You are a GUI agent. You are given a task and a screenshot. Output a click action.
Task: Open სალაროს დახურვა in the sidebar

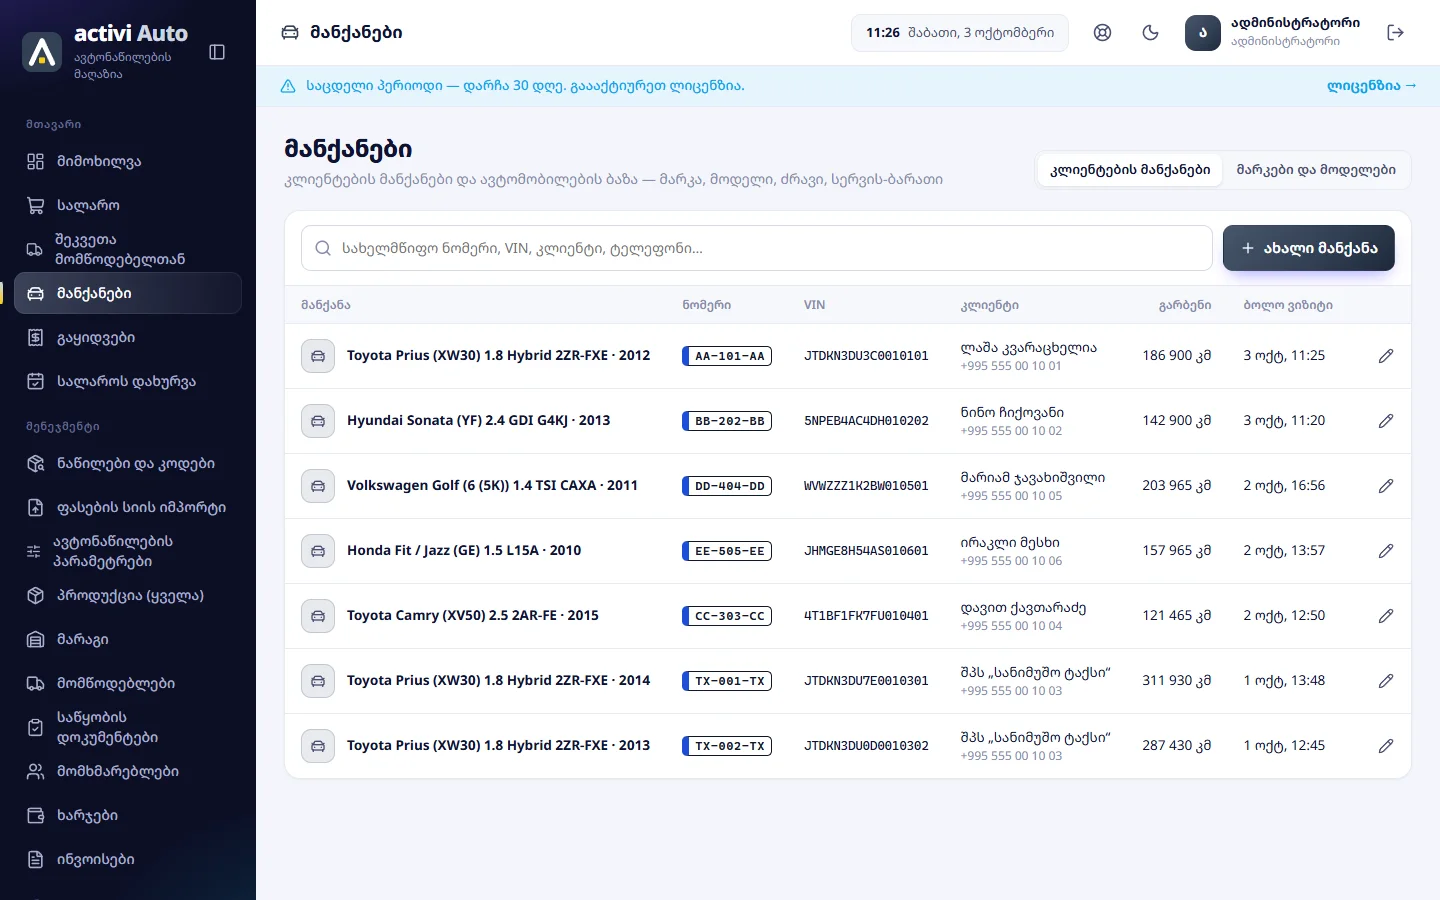click(x=128, y=381)
